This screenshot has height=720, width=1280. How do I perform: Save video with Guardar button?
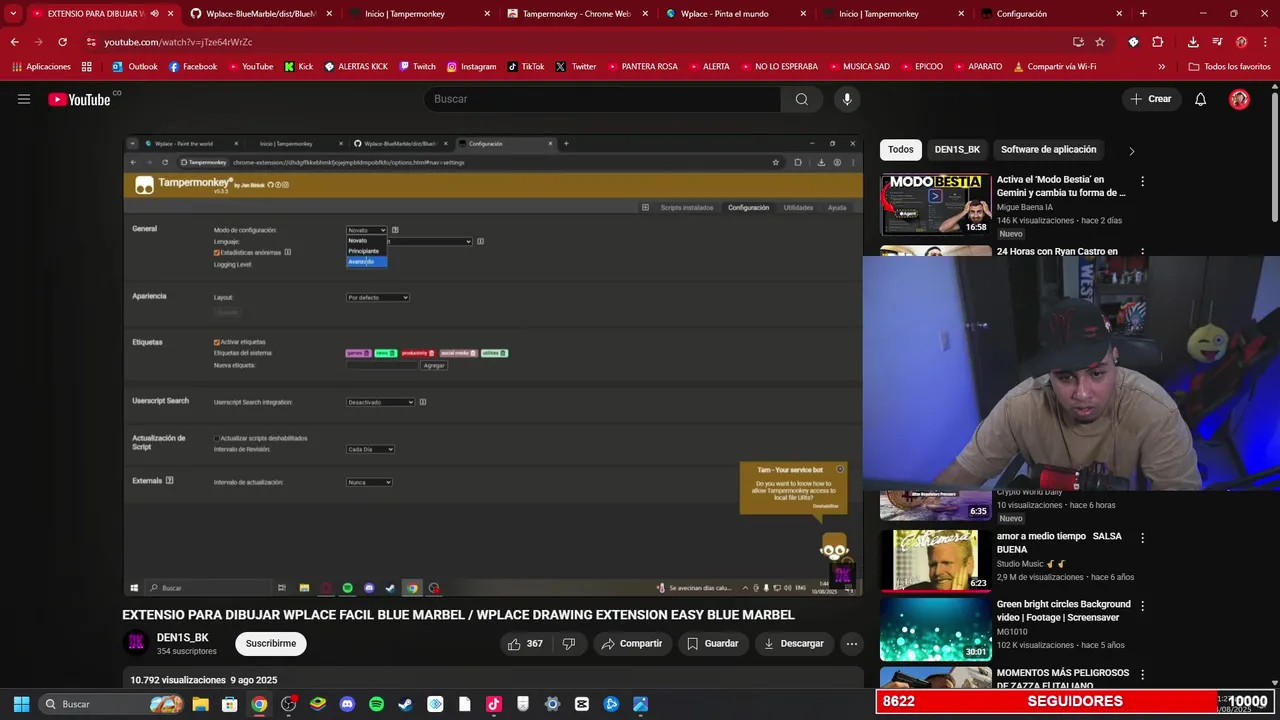[x=712, y=644]
